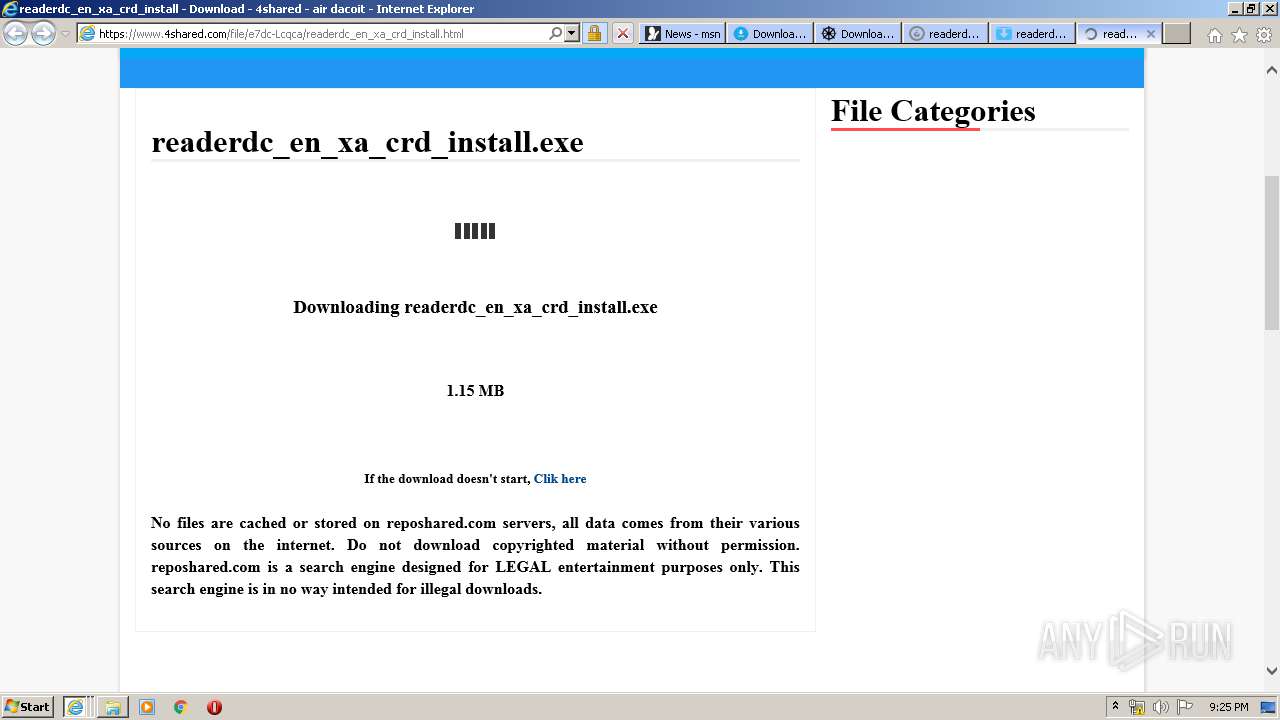Launch Opera red icon from taskbar

214,707
